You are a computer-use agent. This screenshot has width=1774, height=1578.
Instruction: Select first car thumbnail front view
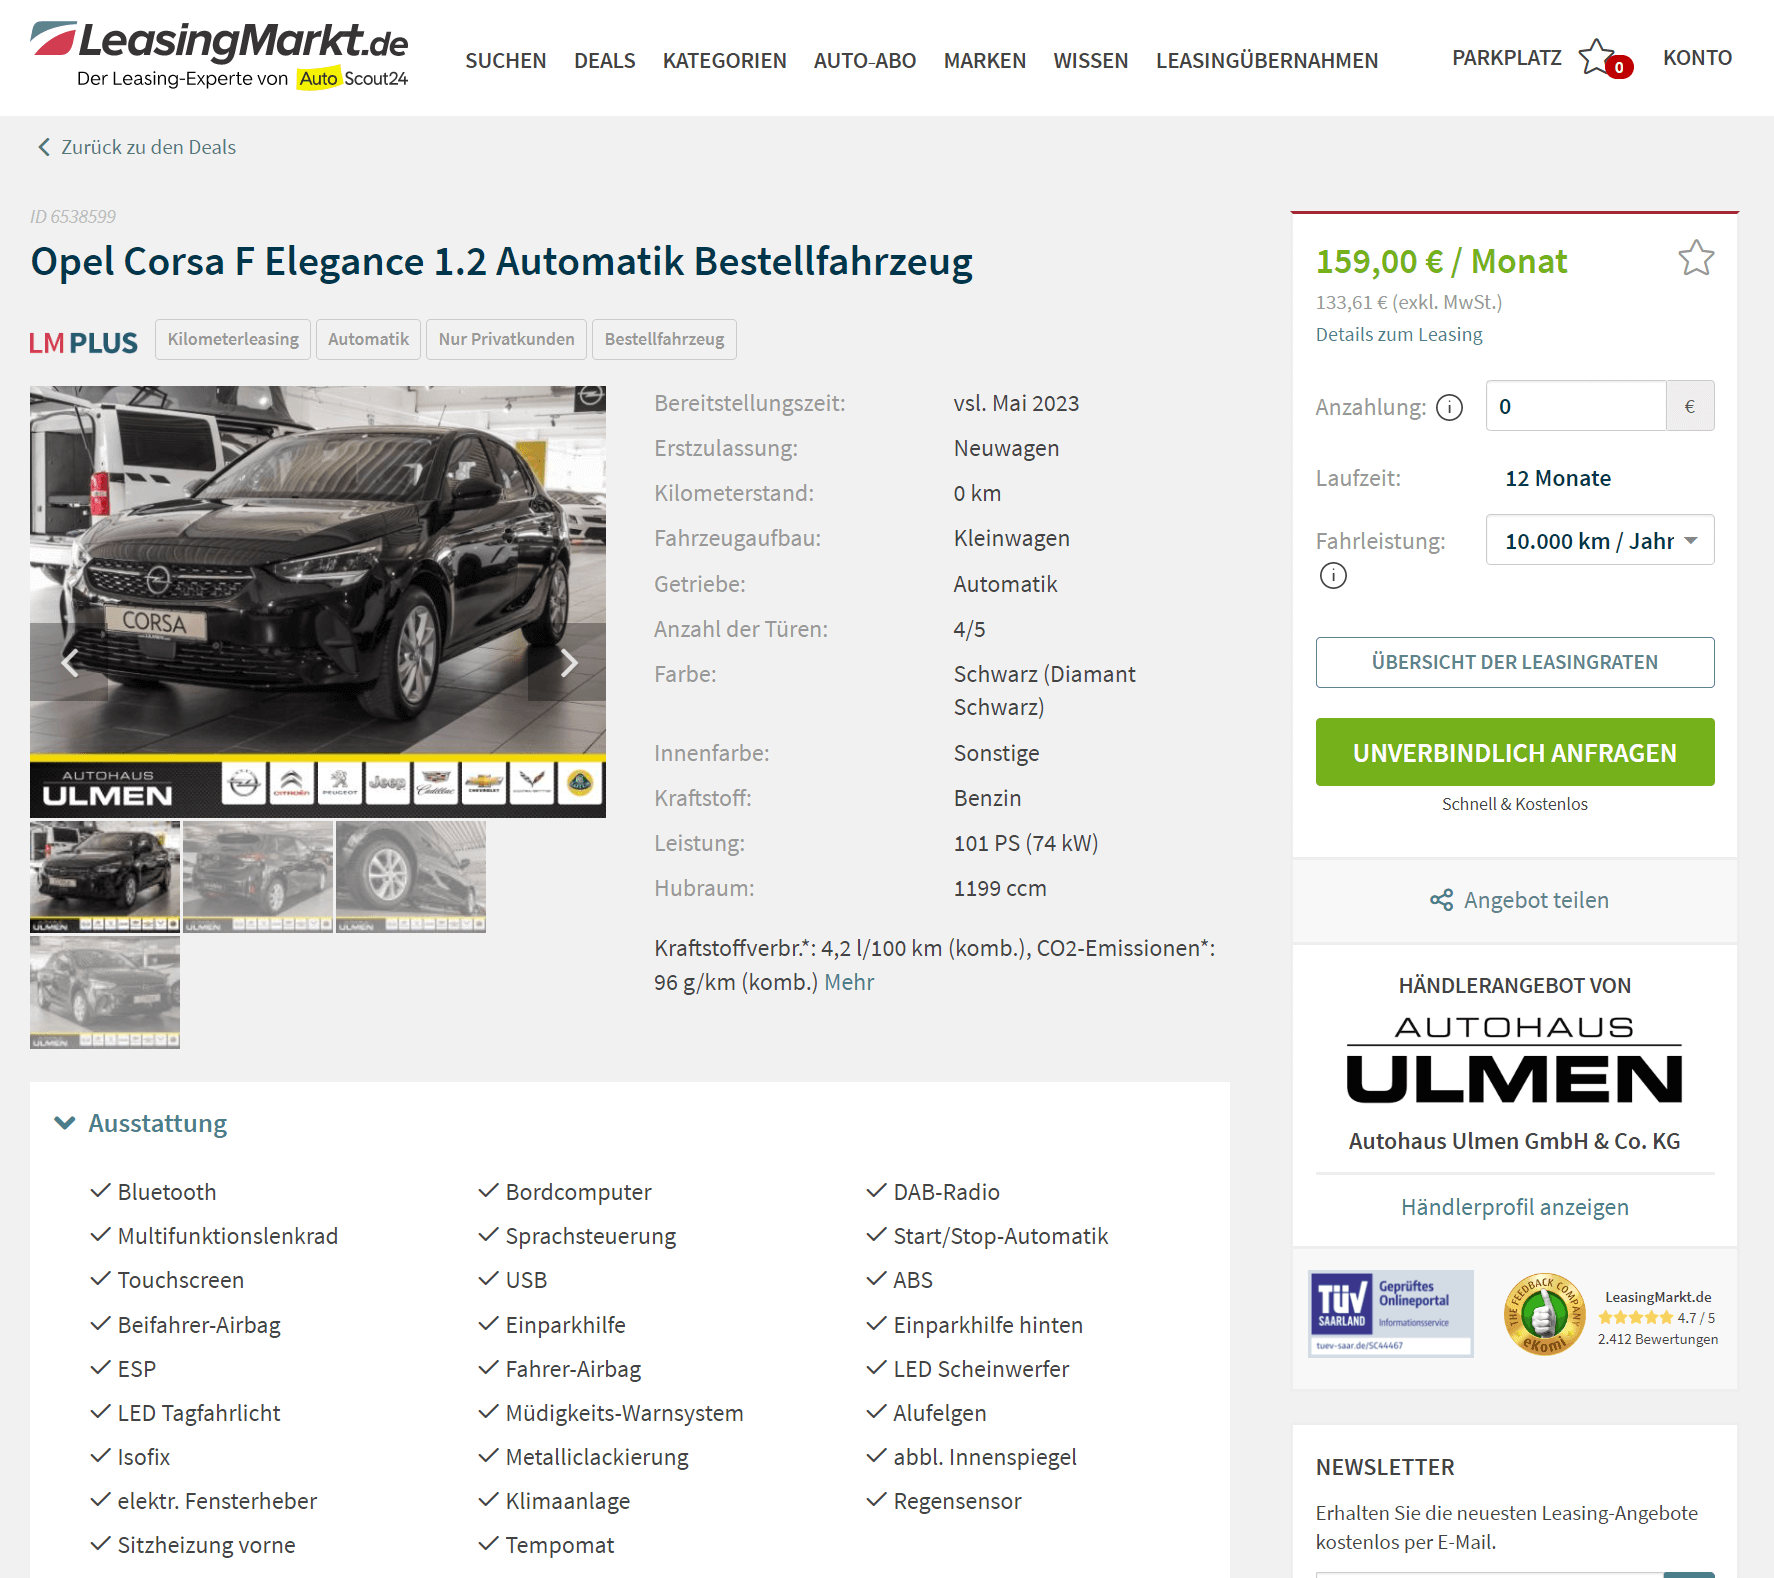(x=105, y=877)
